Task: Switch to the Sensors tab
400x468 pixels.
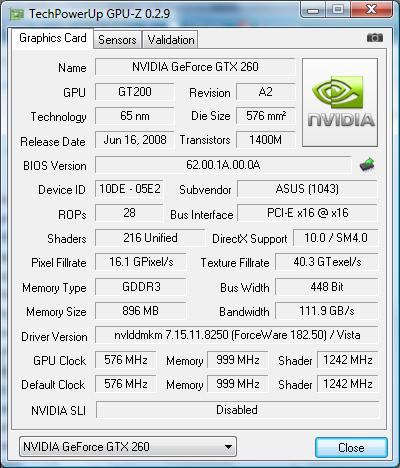Action: pyautogui.click(x=117, y=40)
